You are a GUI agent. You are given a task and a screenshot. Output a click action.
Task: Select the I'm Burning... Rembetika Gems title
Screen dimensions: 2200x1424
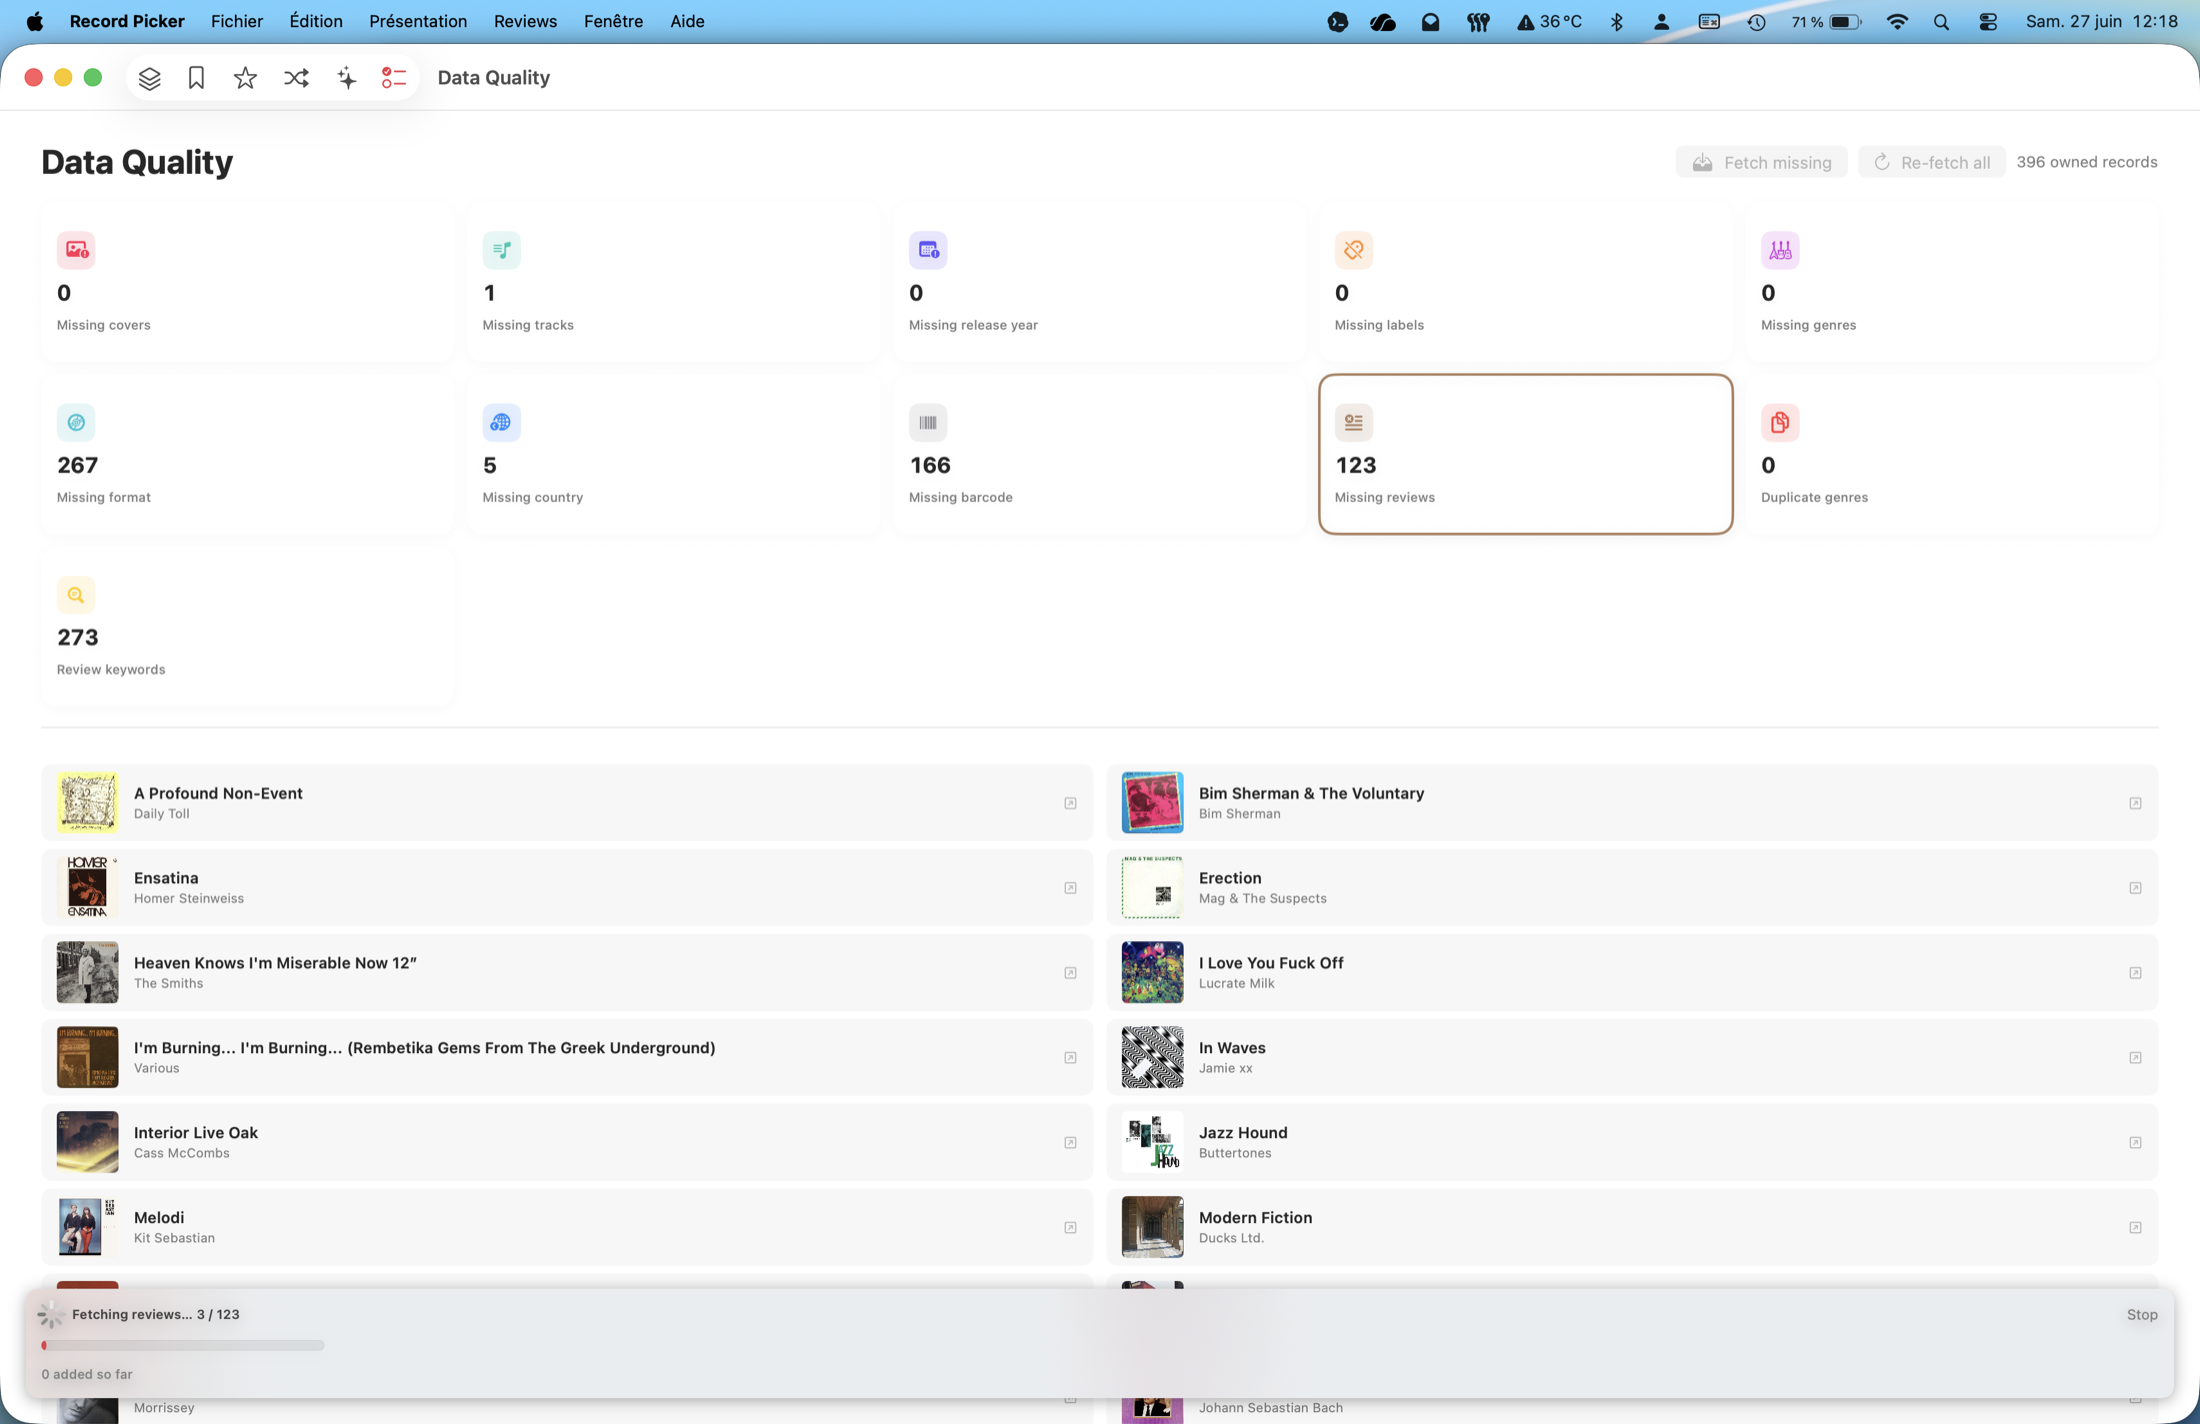pyautogui.click(x=424, y=1048)
